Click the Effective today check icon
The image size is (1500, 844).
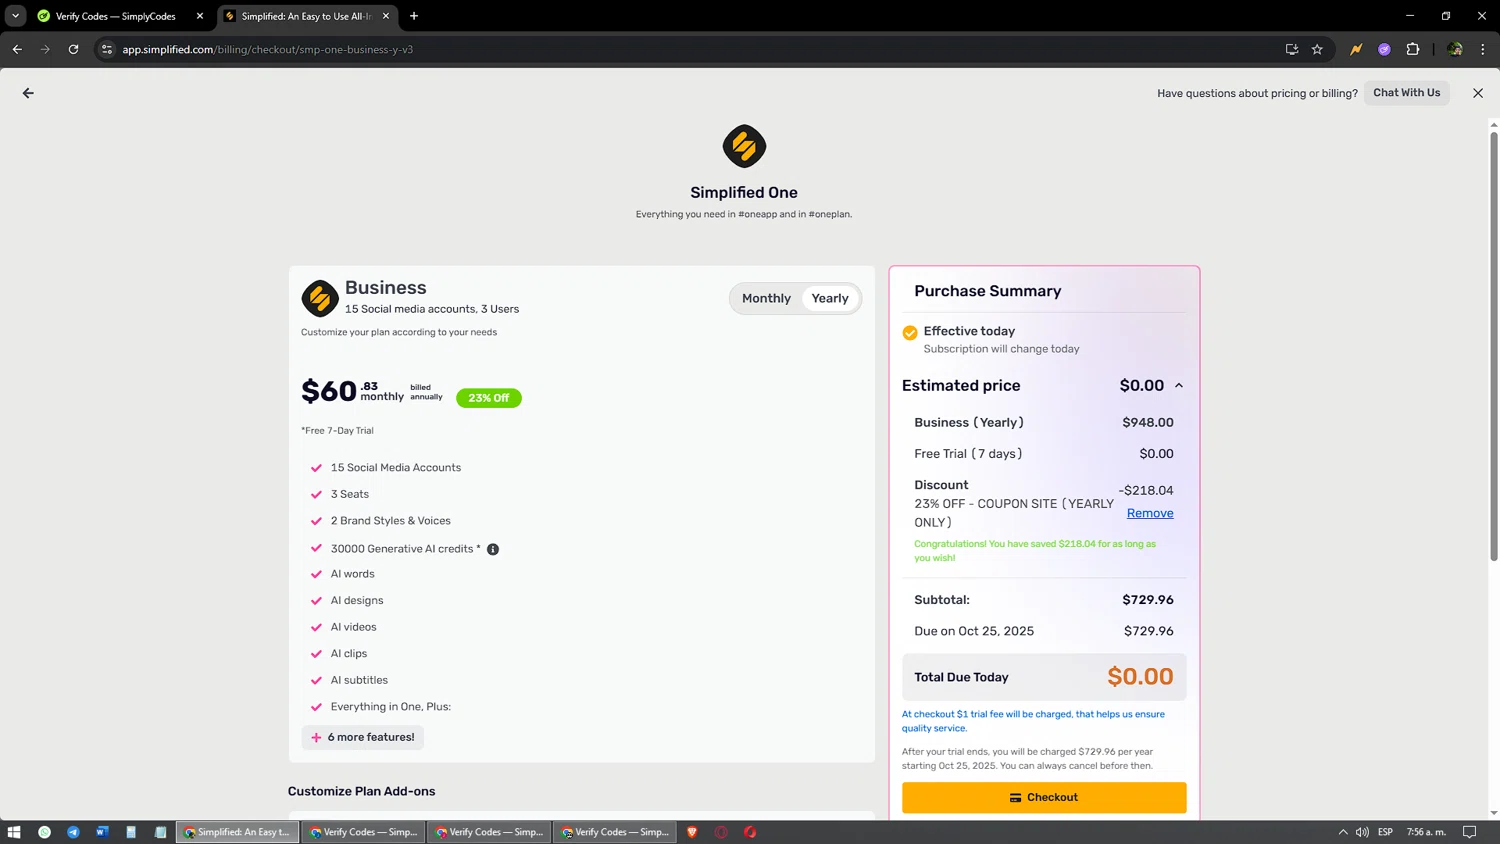click(910, 333)
